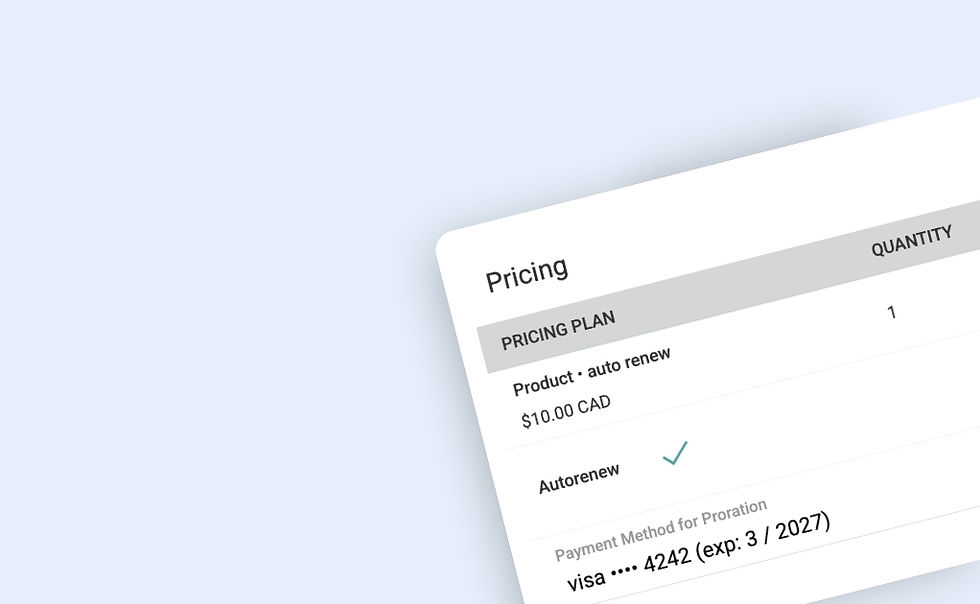980x604 pixels.
Task: Click the word Product in plan name
Action: pos(543,385)
